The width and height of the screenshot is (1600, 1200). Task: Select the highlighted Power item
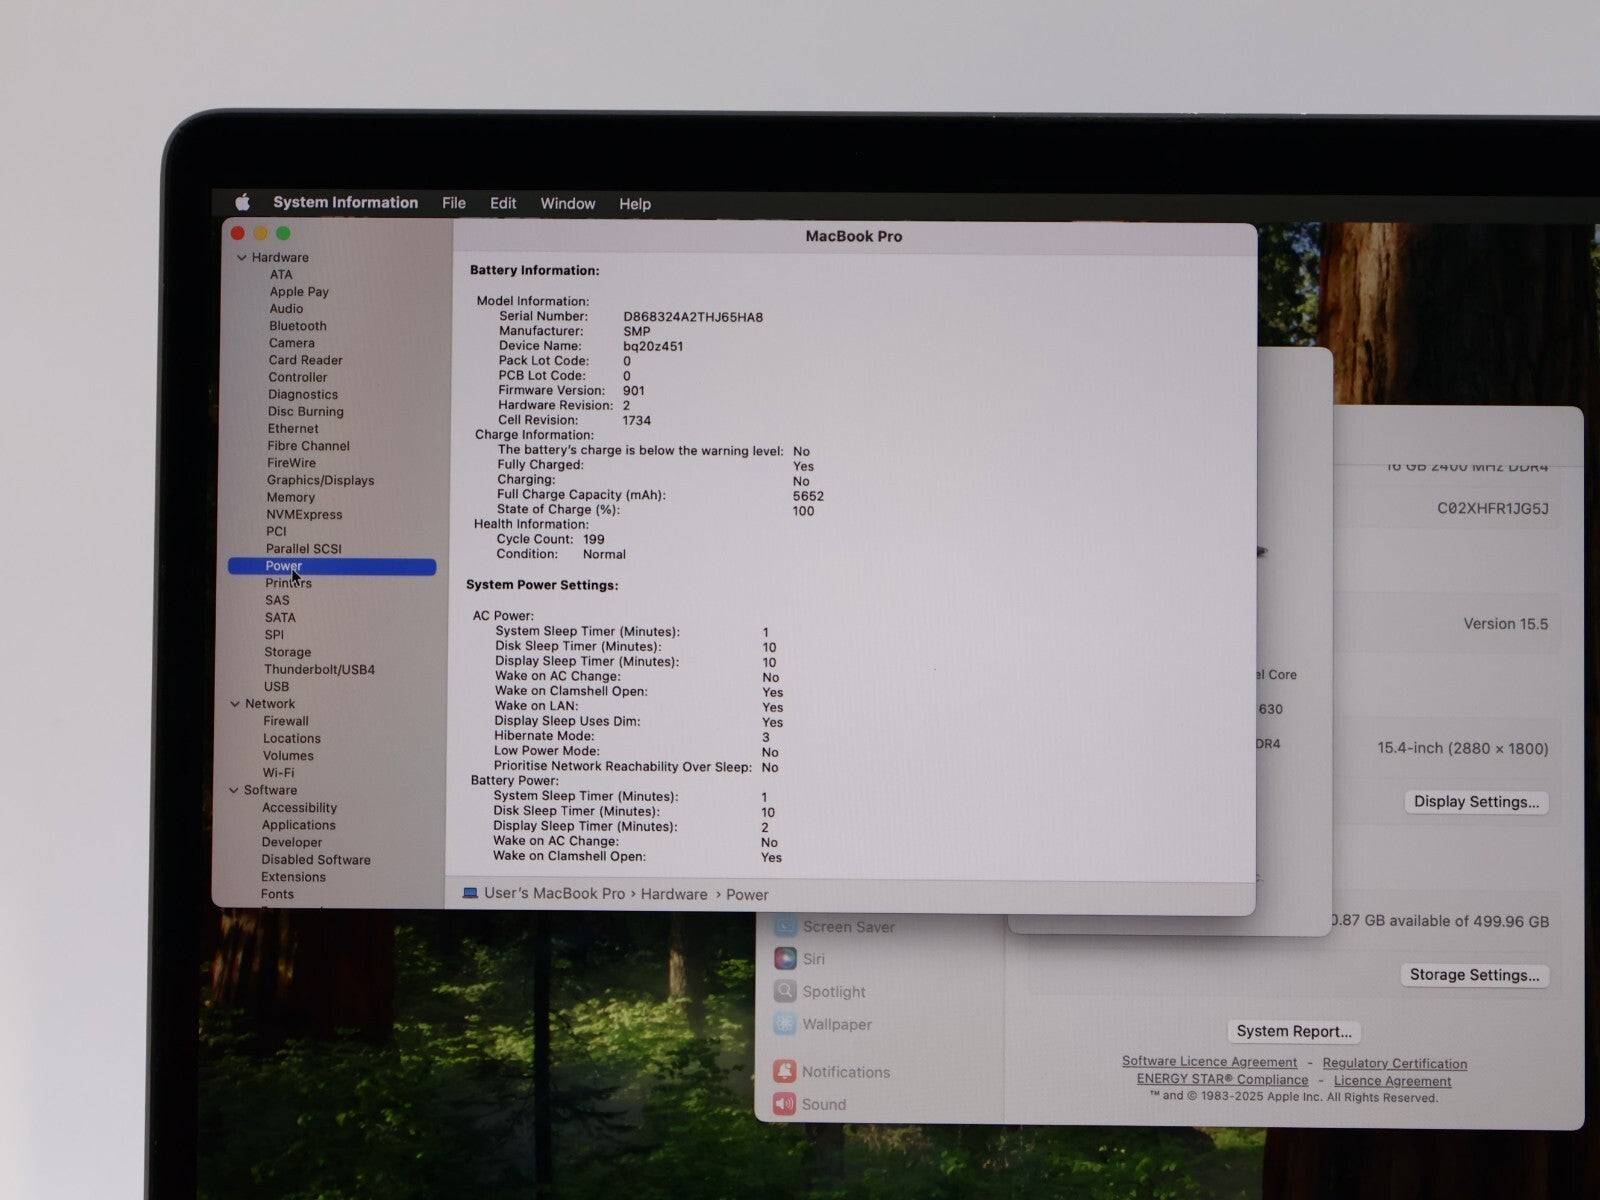click(332, 566)
